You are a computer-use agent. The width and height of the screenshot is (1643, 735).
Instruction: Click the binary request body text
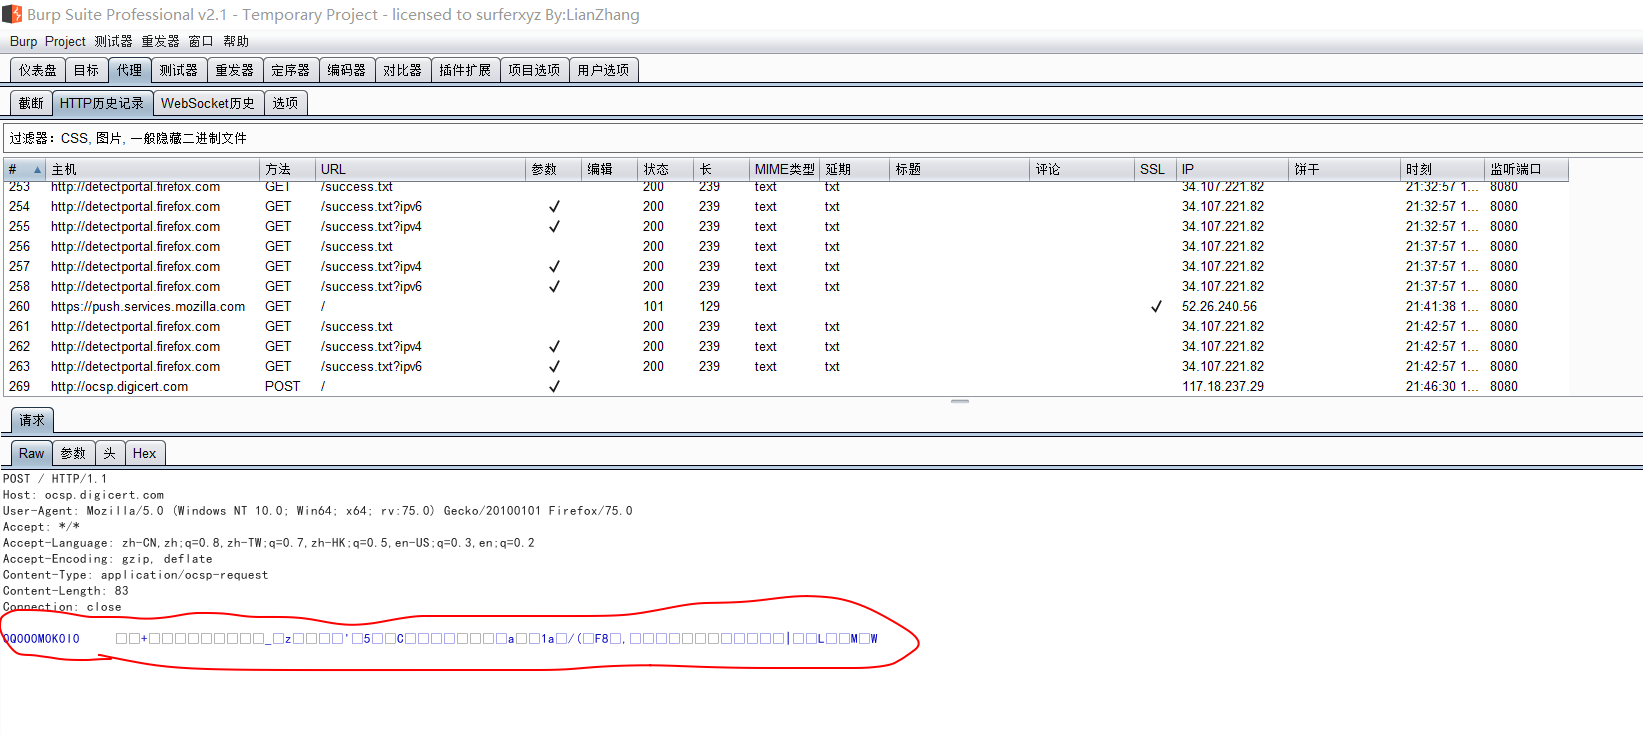point(440,639)
